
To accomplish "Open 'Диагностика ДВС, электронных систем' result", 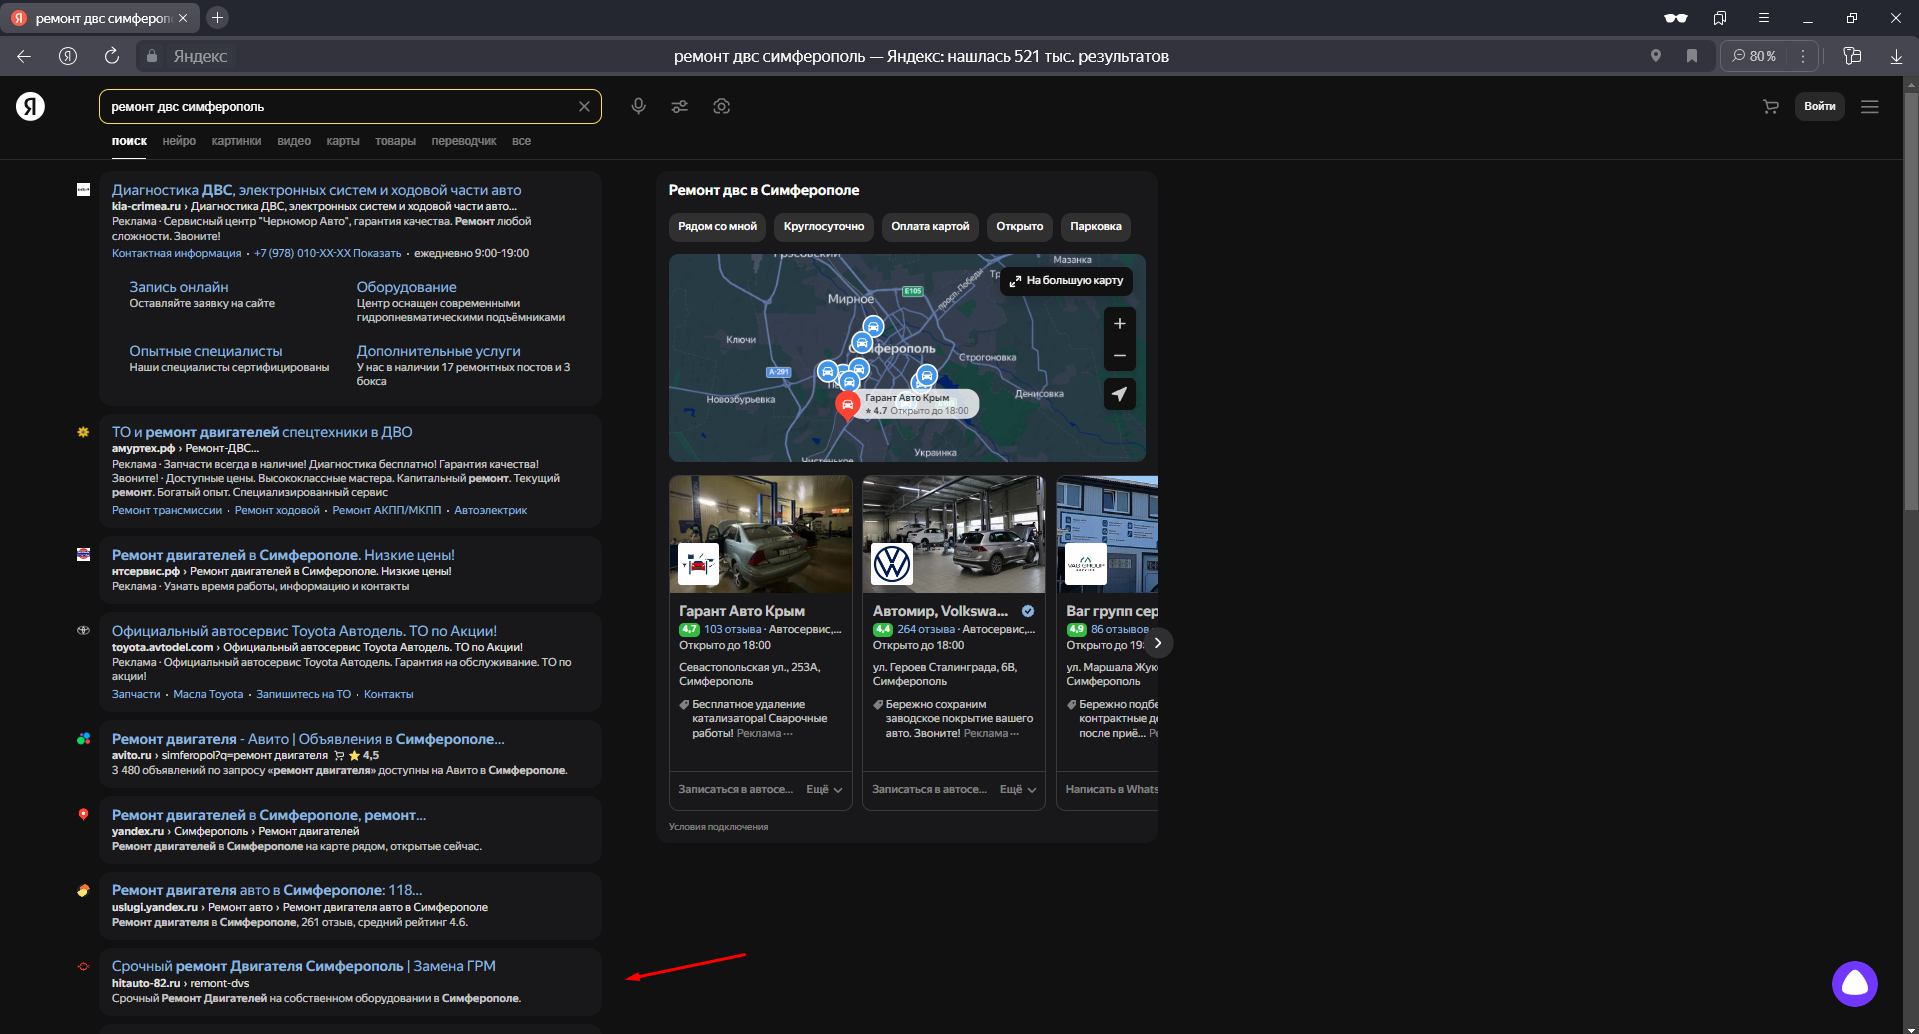I will (316, 190).
